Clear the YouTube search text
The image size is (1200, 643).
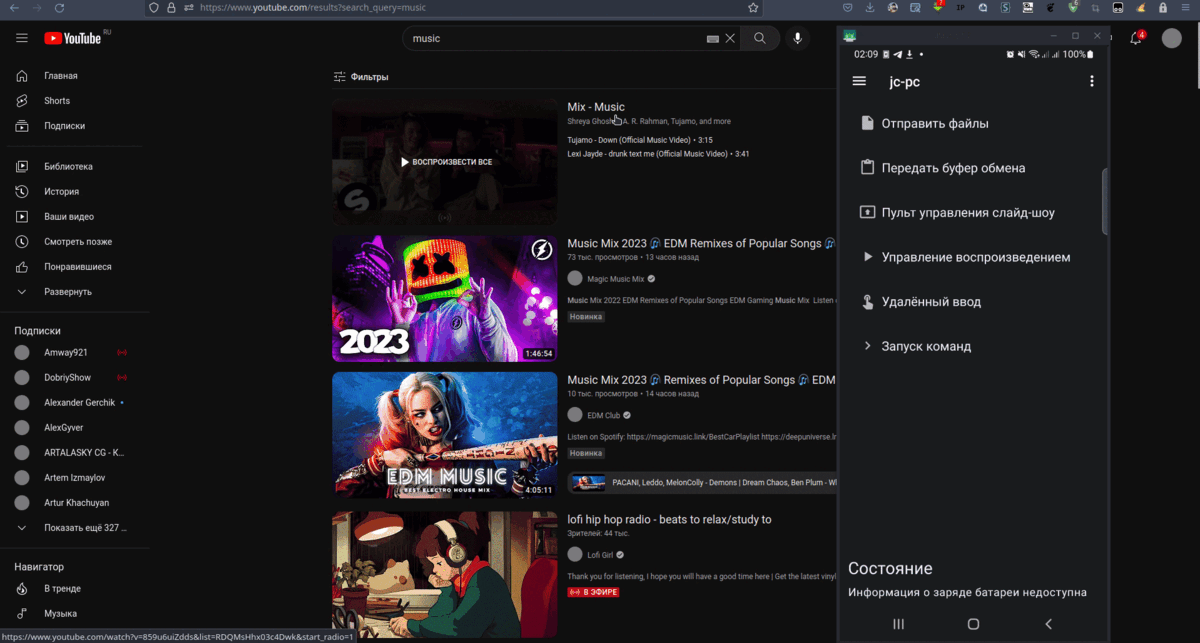click(730, 38)
